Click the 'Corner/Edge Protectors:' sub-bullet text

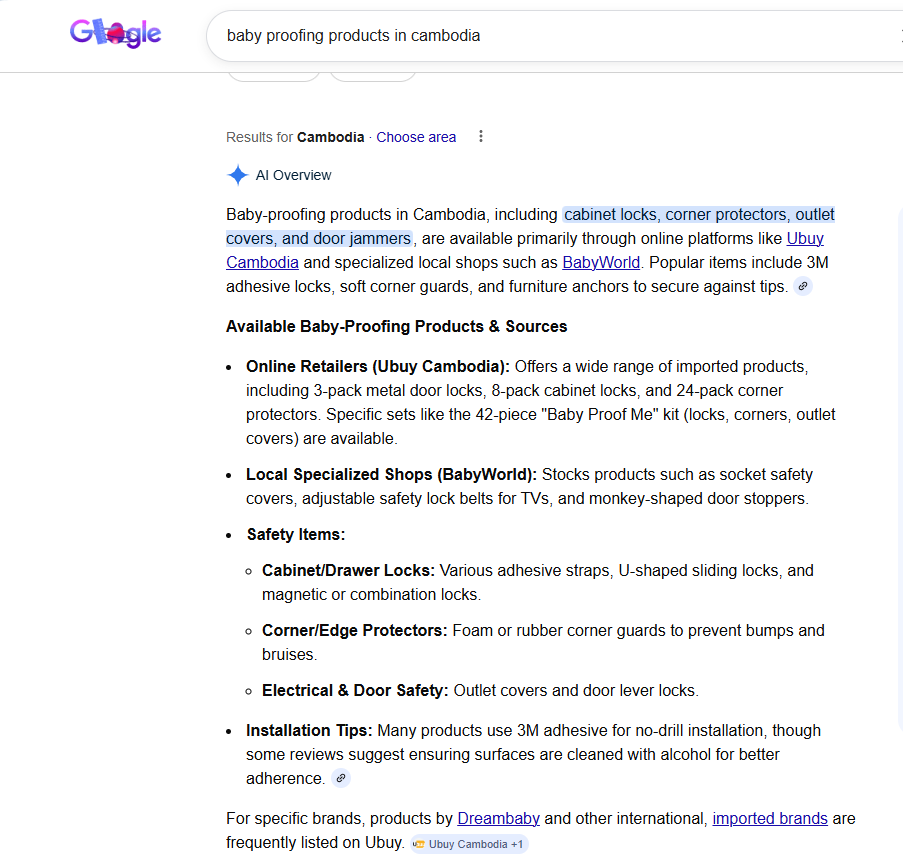click(x=355, y=631)
